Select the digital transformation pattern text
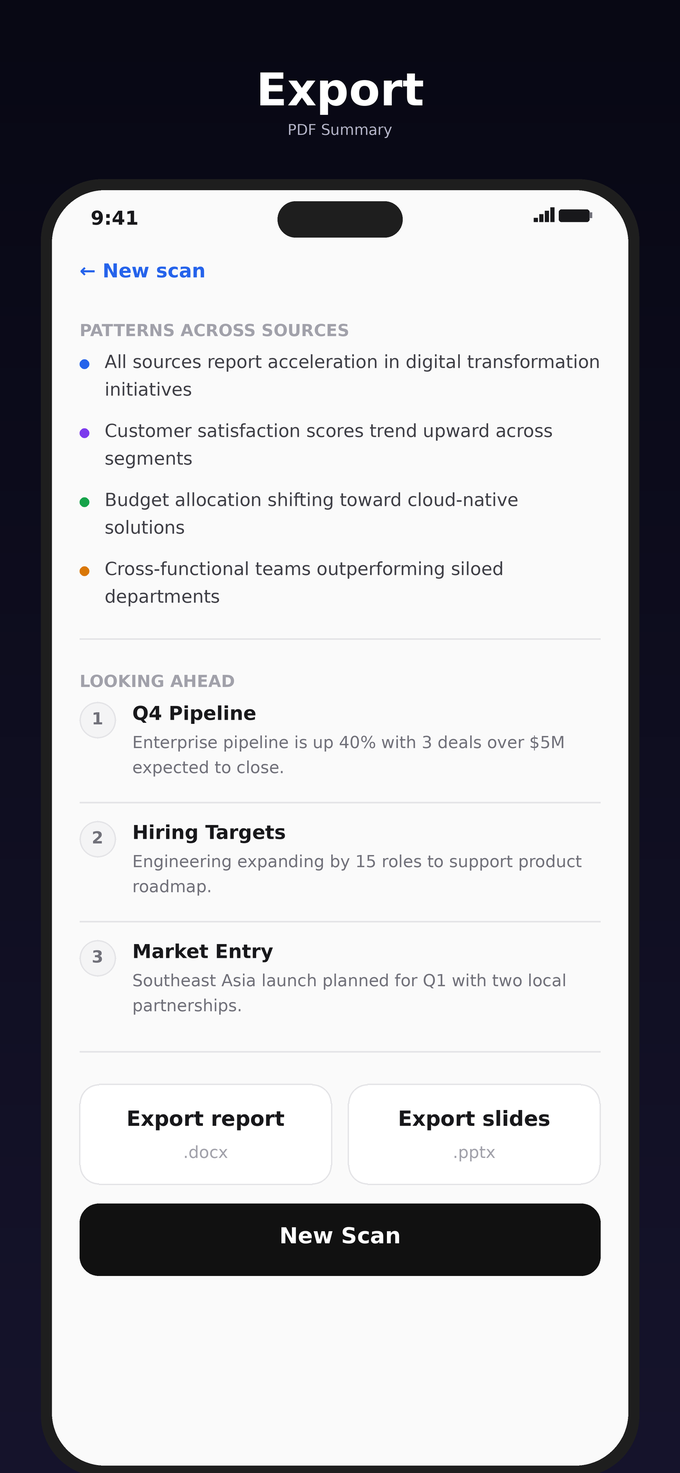The height and width of the screenshot is (1473, 680). [x=352, y=375]
